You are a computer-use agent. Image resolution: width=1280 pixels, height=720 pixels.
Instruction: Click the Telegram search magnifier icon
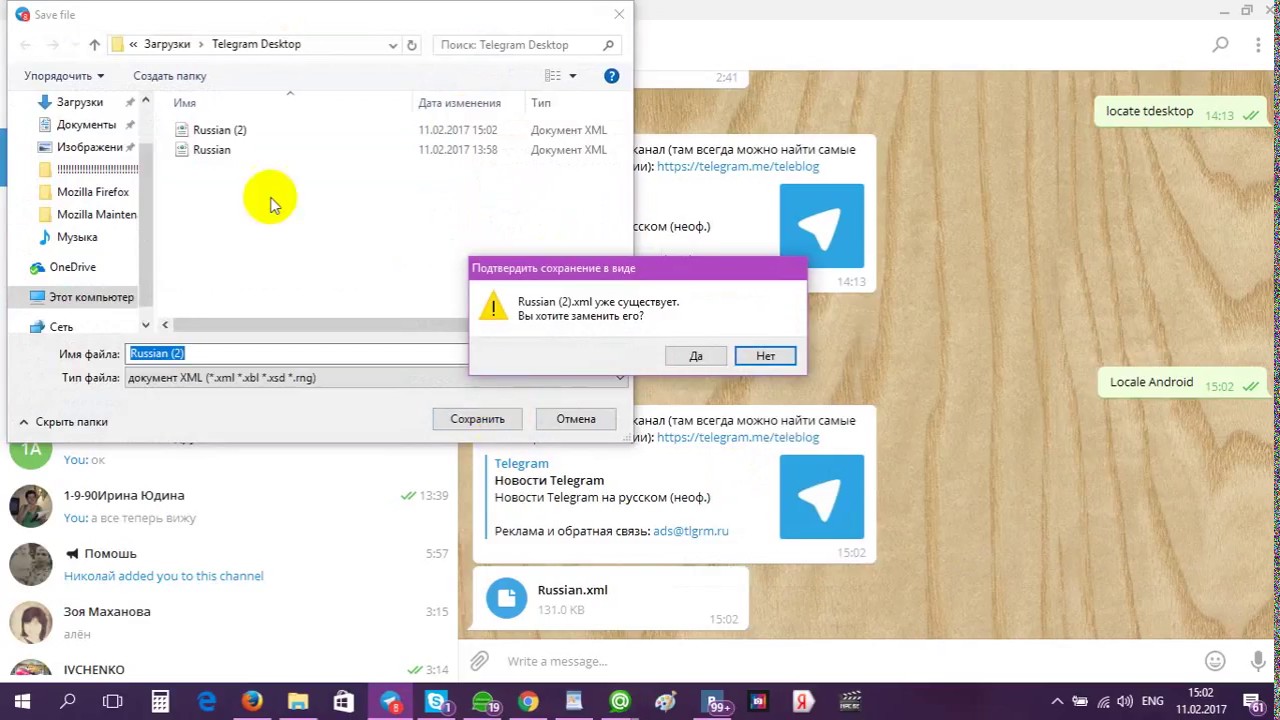pyautogui.click(x=1220, y=45)
